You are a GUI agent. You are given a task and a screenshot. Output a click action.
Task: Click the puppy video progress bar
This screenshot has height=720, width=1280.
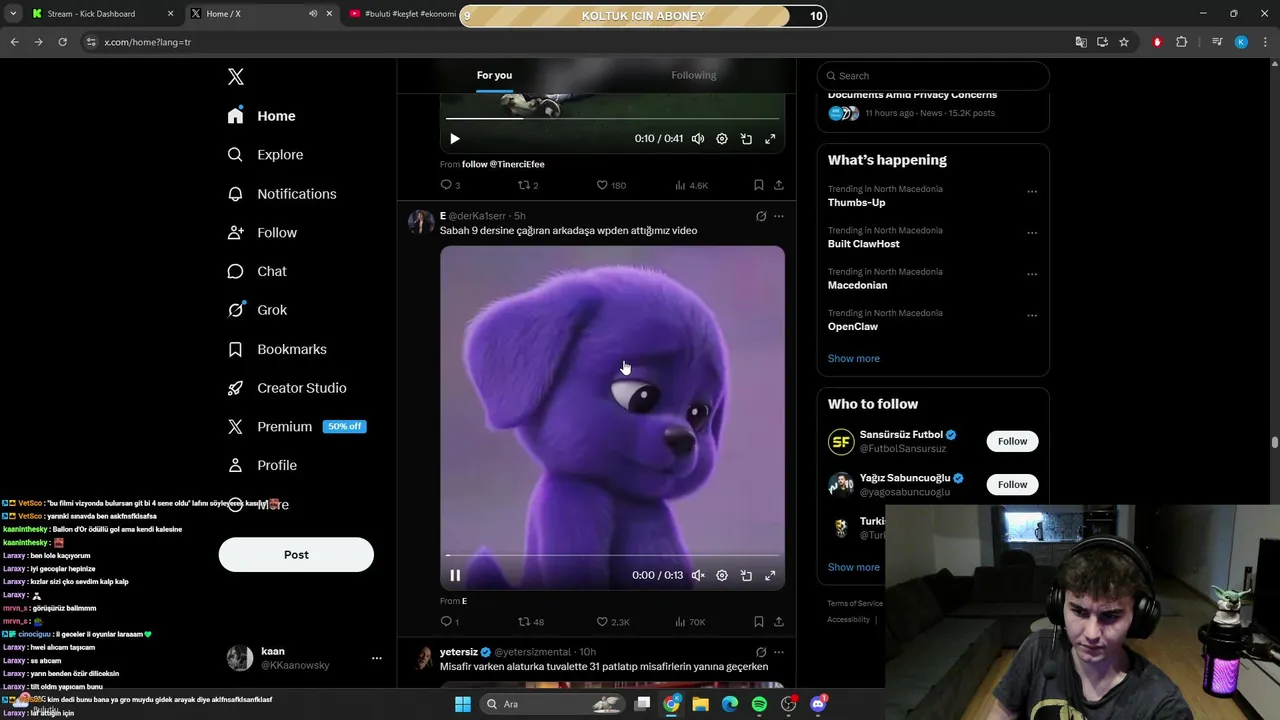click(612, 555)
